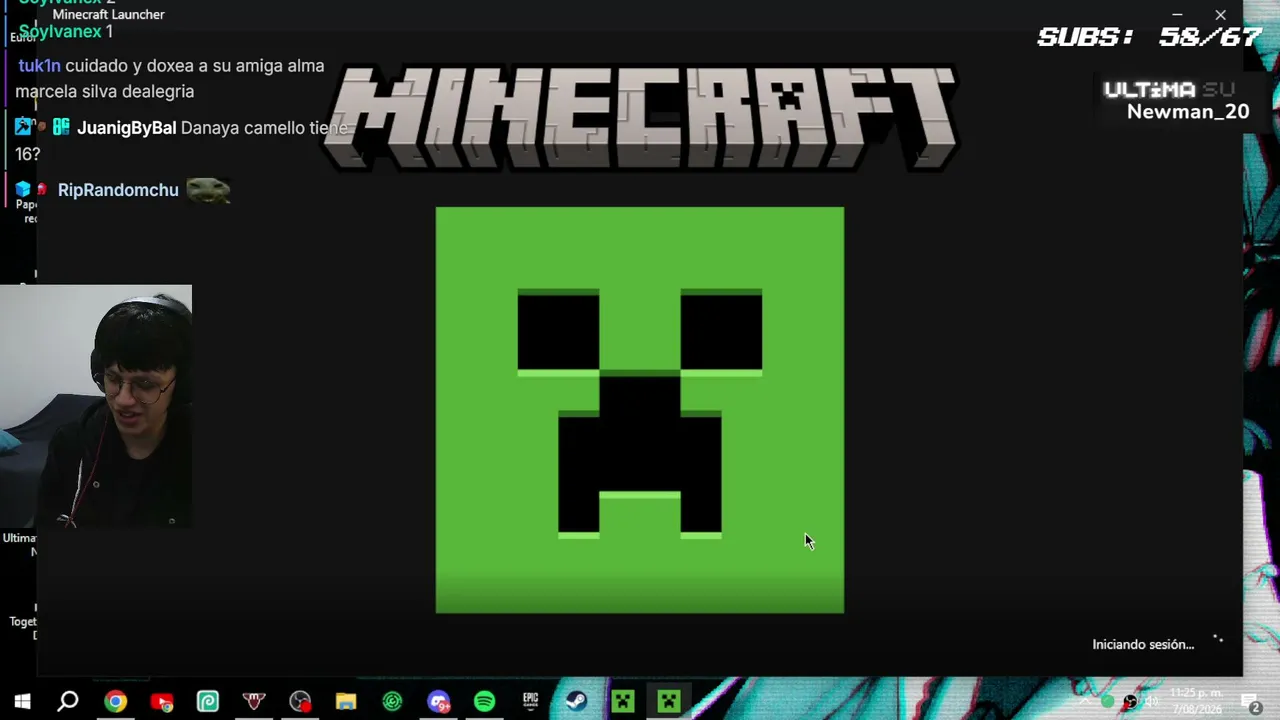Minimize the Minecraft Launcher window
The height and width of the screenshot is (720, 1280).
pyautogui.click(x=1177, y=15)
